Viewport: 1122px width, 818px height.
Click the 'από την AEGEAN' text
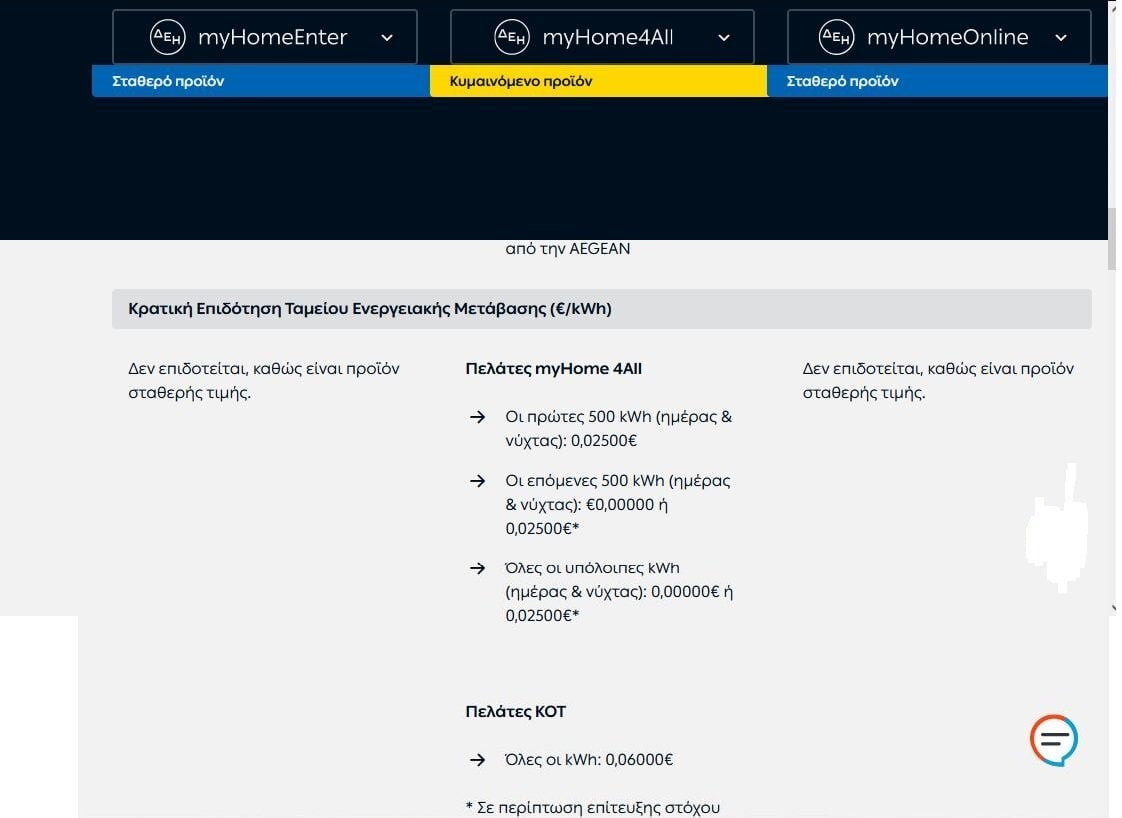(x=567, y=249)
